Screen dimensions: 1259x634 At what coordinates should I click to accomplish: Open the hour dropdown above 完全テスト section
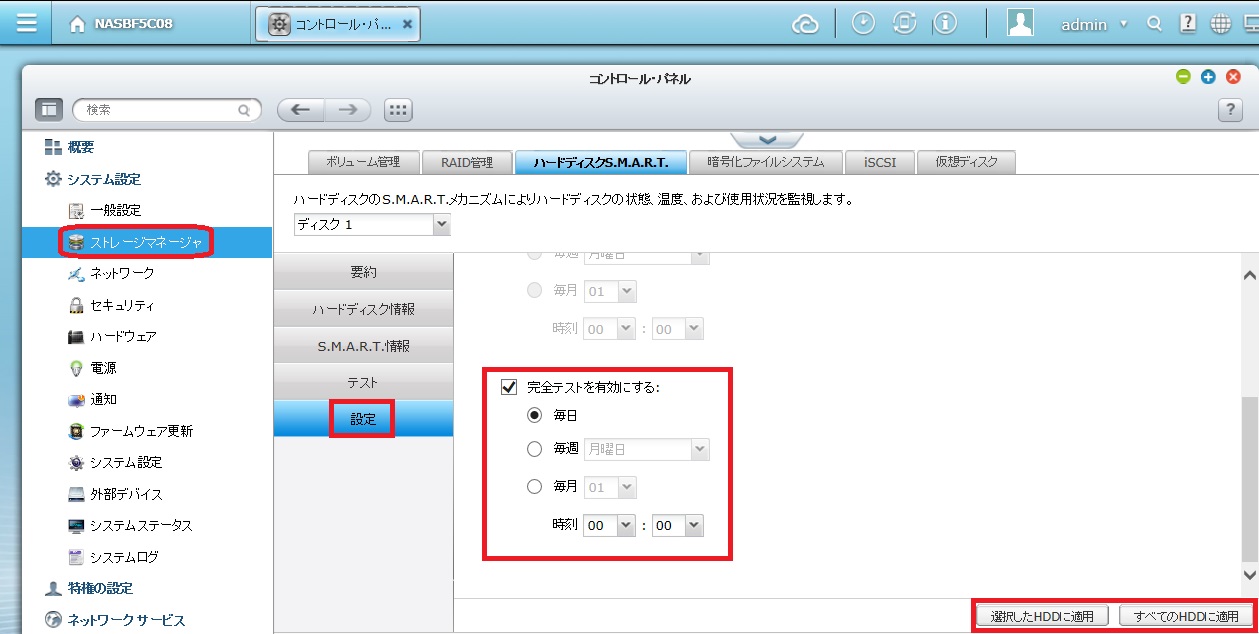coord(610,329)
